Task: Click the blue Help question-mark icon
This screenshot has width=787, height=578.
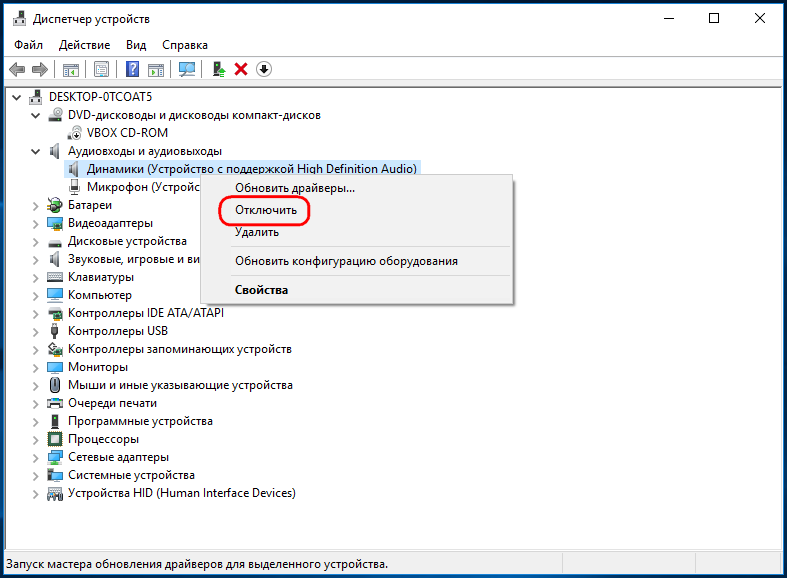Action: pos(133,69)
